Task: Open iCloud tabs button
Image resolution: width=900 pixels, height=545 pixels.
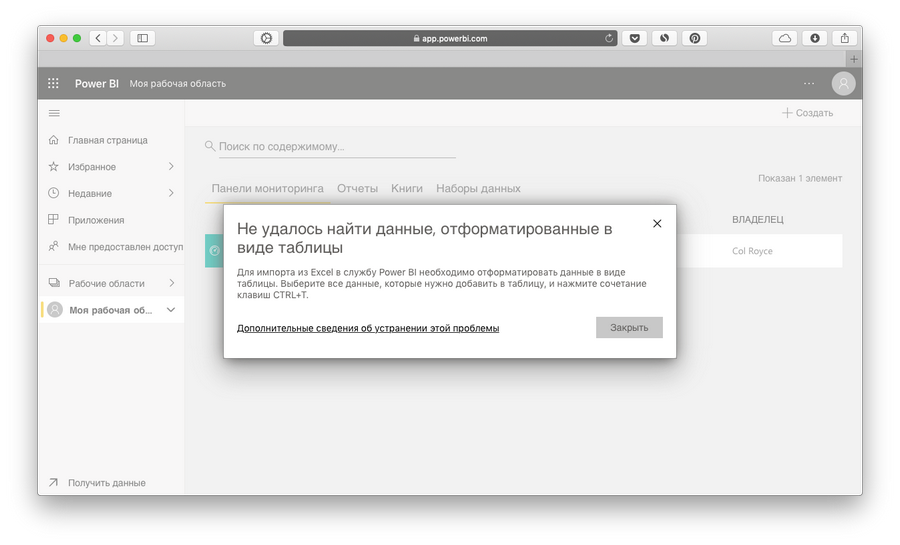Action: [x=785, y=38]
